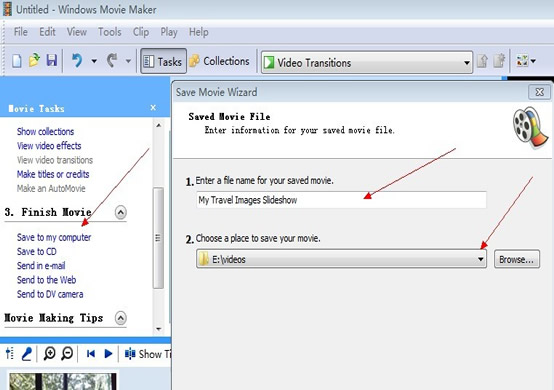Click the Redo arrow icon
This screenshot has width=554, height=390.
[x=112, y=60]
